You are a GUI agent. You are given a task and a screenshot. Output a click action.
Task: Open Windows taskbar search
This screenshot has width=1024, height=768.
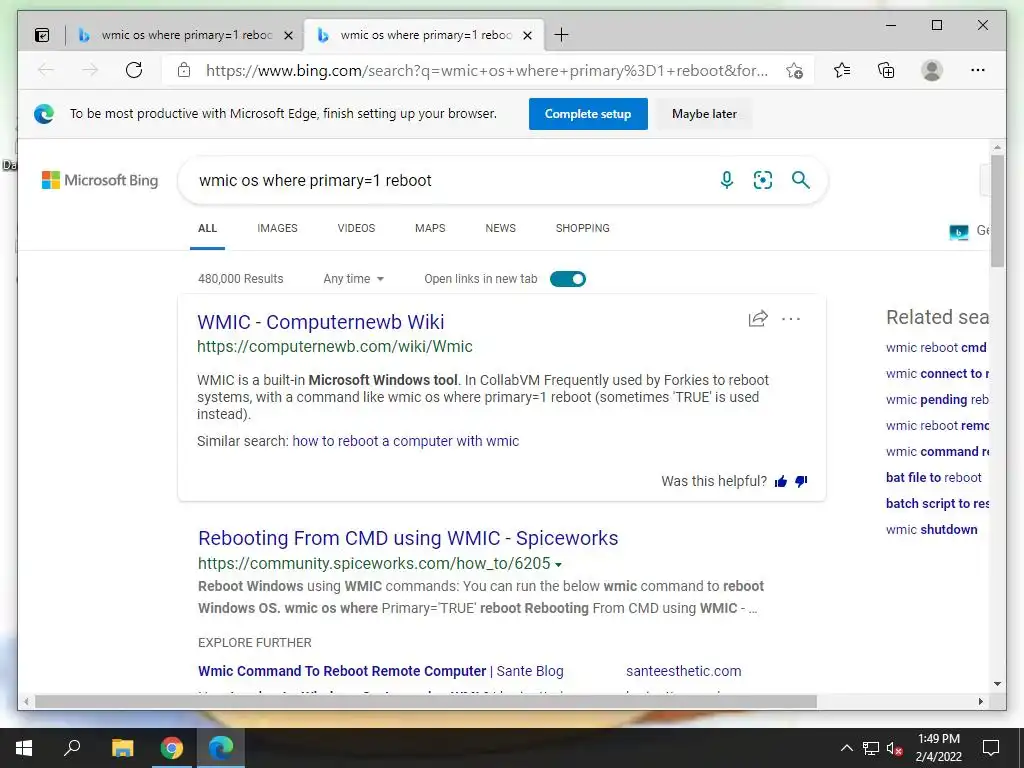[x=72, y=748]
